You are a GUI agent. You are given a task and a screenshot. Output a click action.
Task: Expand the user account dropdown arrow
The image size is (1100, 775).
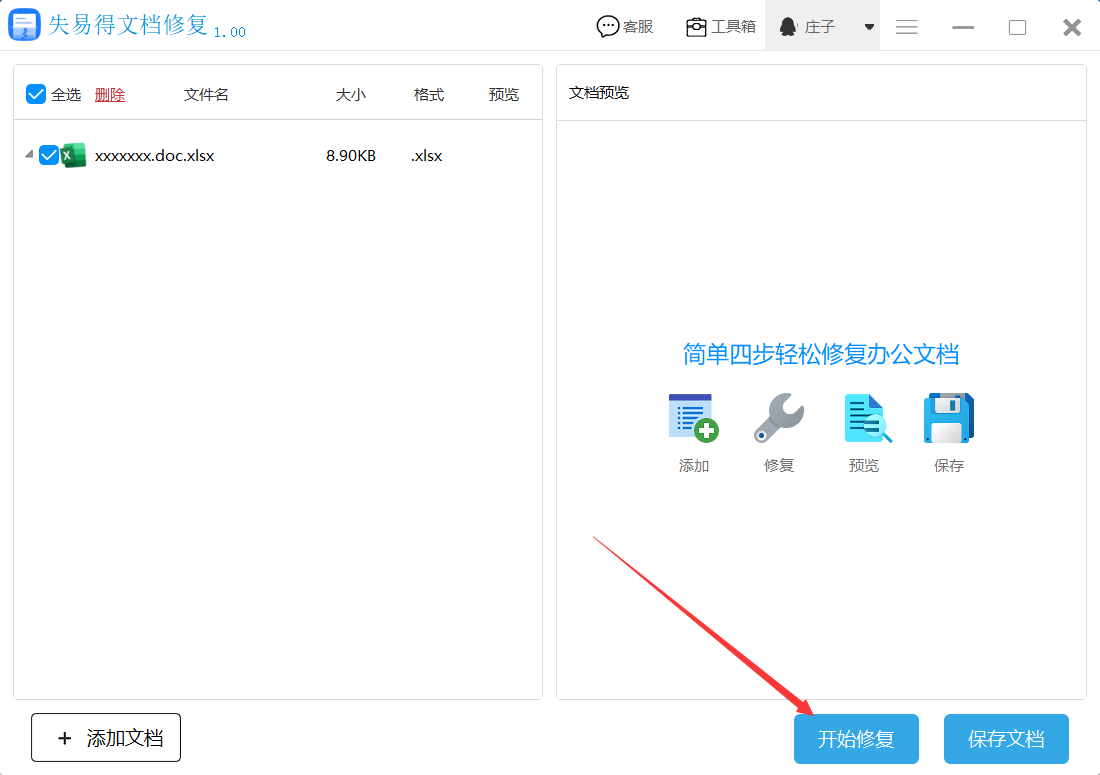[869, 27]
